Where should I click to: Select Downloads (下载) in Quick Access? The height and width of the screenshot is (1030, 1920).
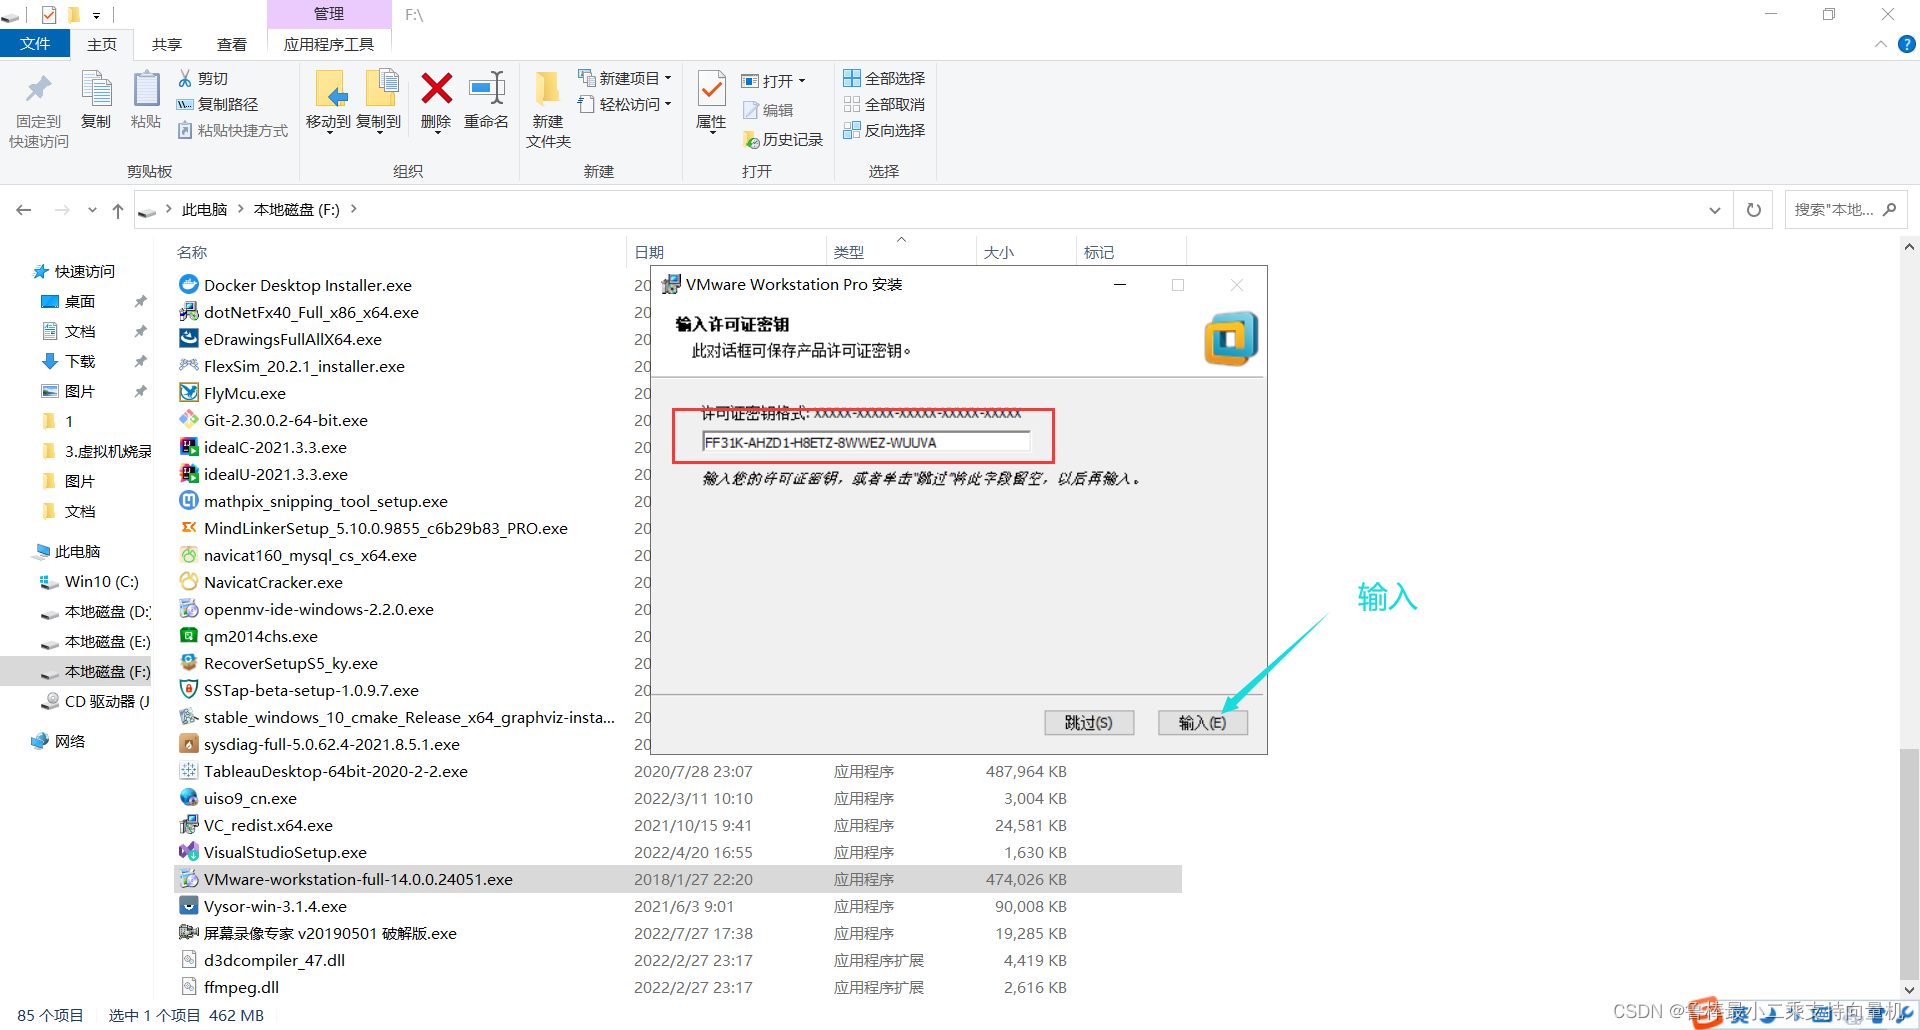[80, 361]
